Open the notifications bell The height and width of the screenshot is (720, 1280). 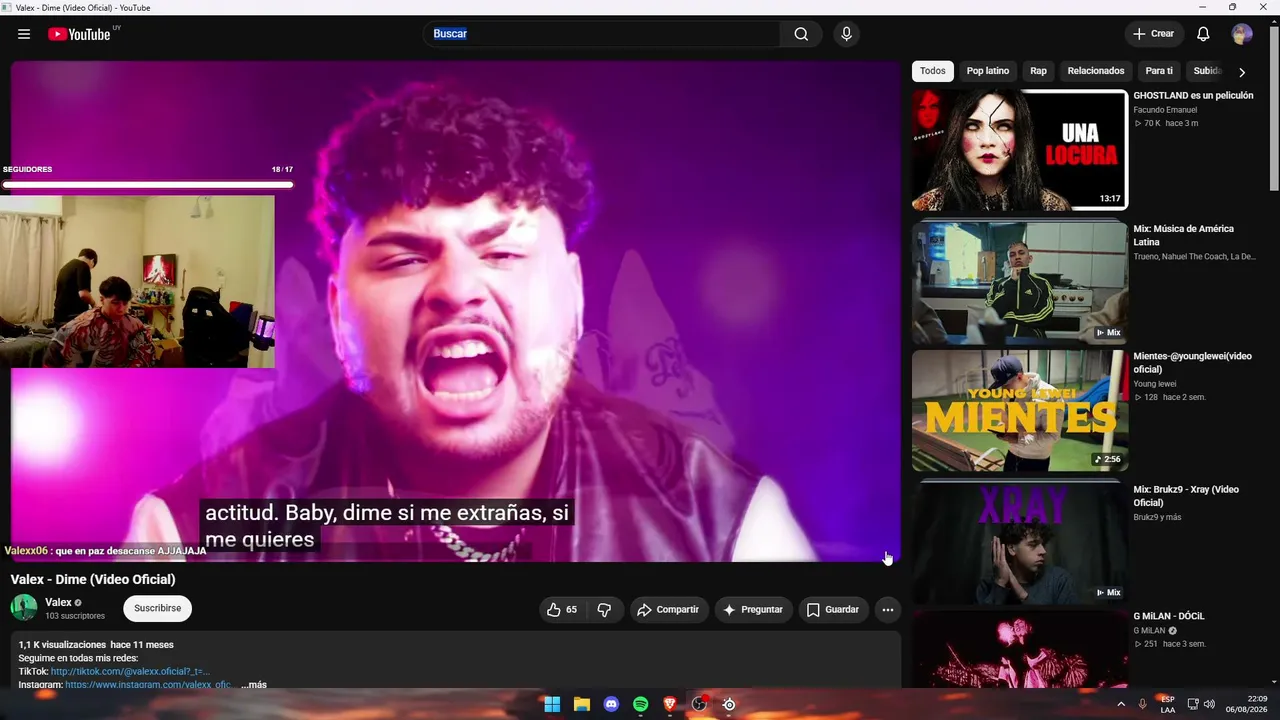tap(1203, 34)
